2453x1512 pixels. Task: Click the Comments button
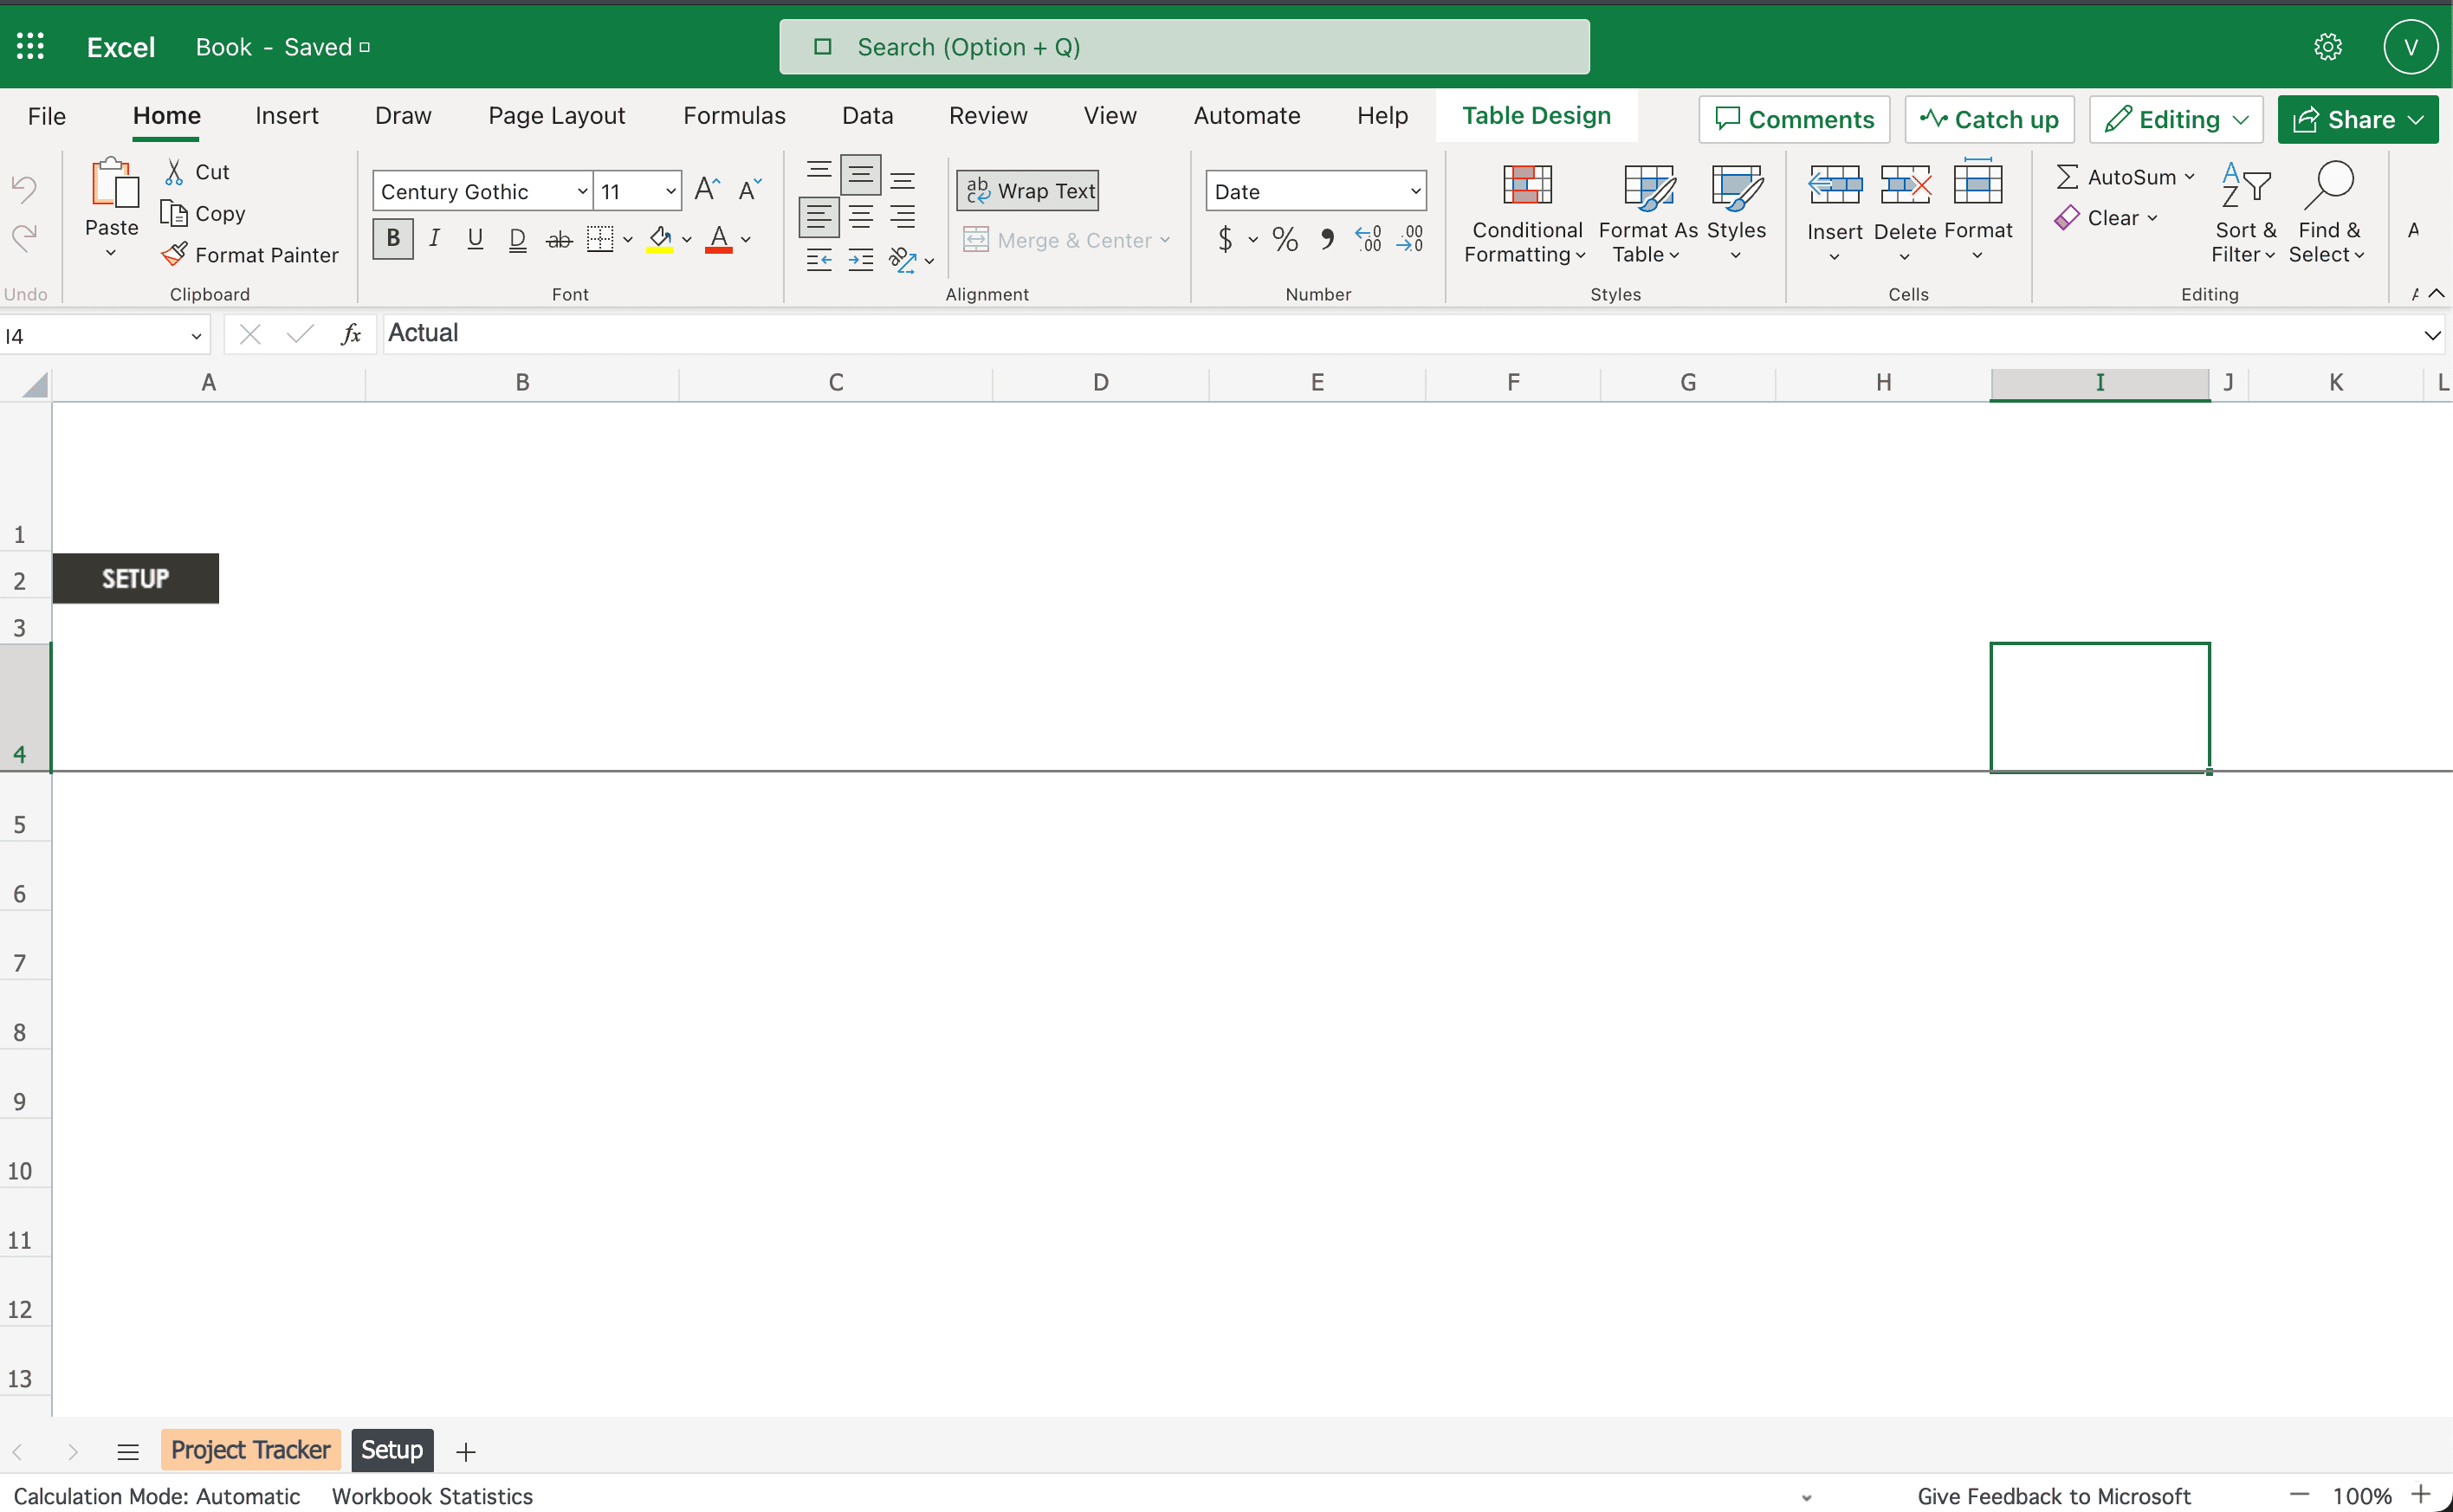[x=1794, y=119]
